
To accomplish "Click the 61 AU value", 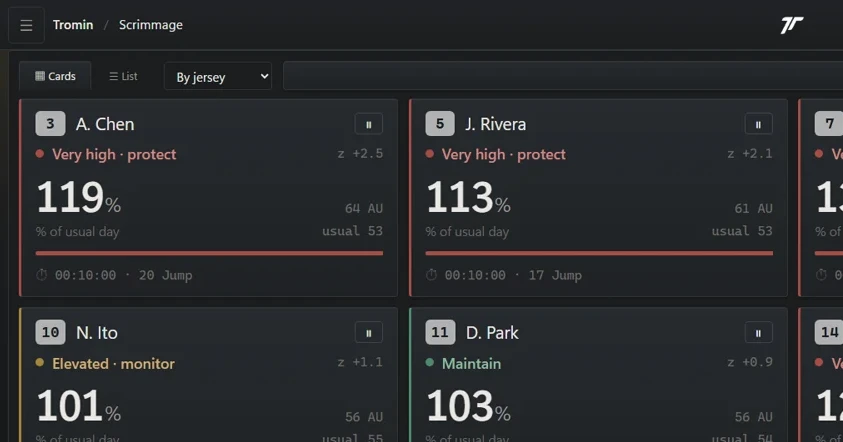I will (754, 208).
